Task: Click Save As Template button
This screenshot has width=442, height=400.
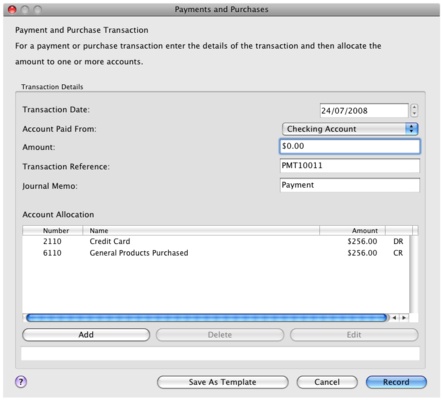Action: click(x=222, y=382)
